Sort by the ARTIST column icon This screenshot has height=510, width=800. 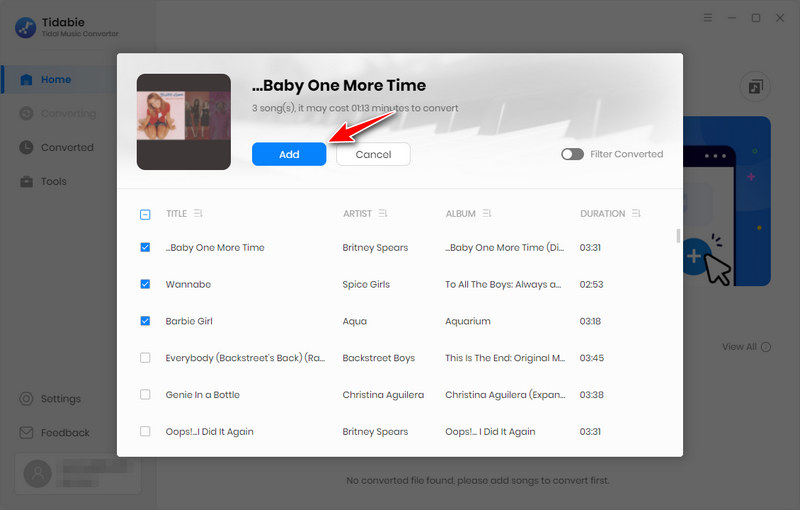point(383,213)
